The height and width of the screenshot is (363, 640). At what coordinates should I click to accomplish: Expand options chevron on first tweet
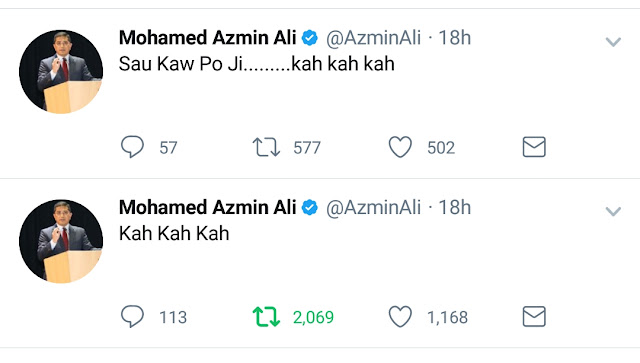pos(613,42)
